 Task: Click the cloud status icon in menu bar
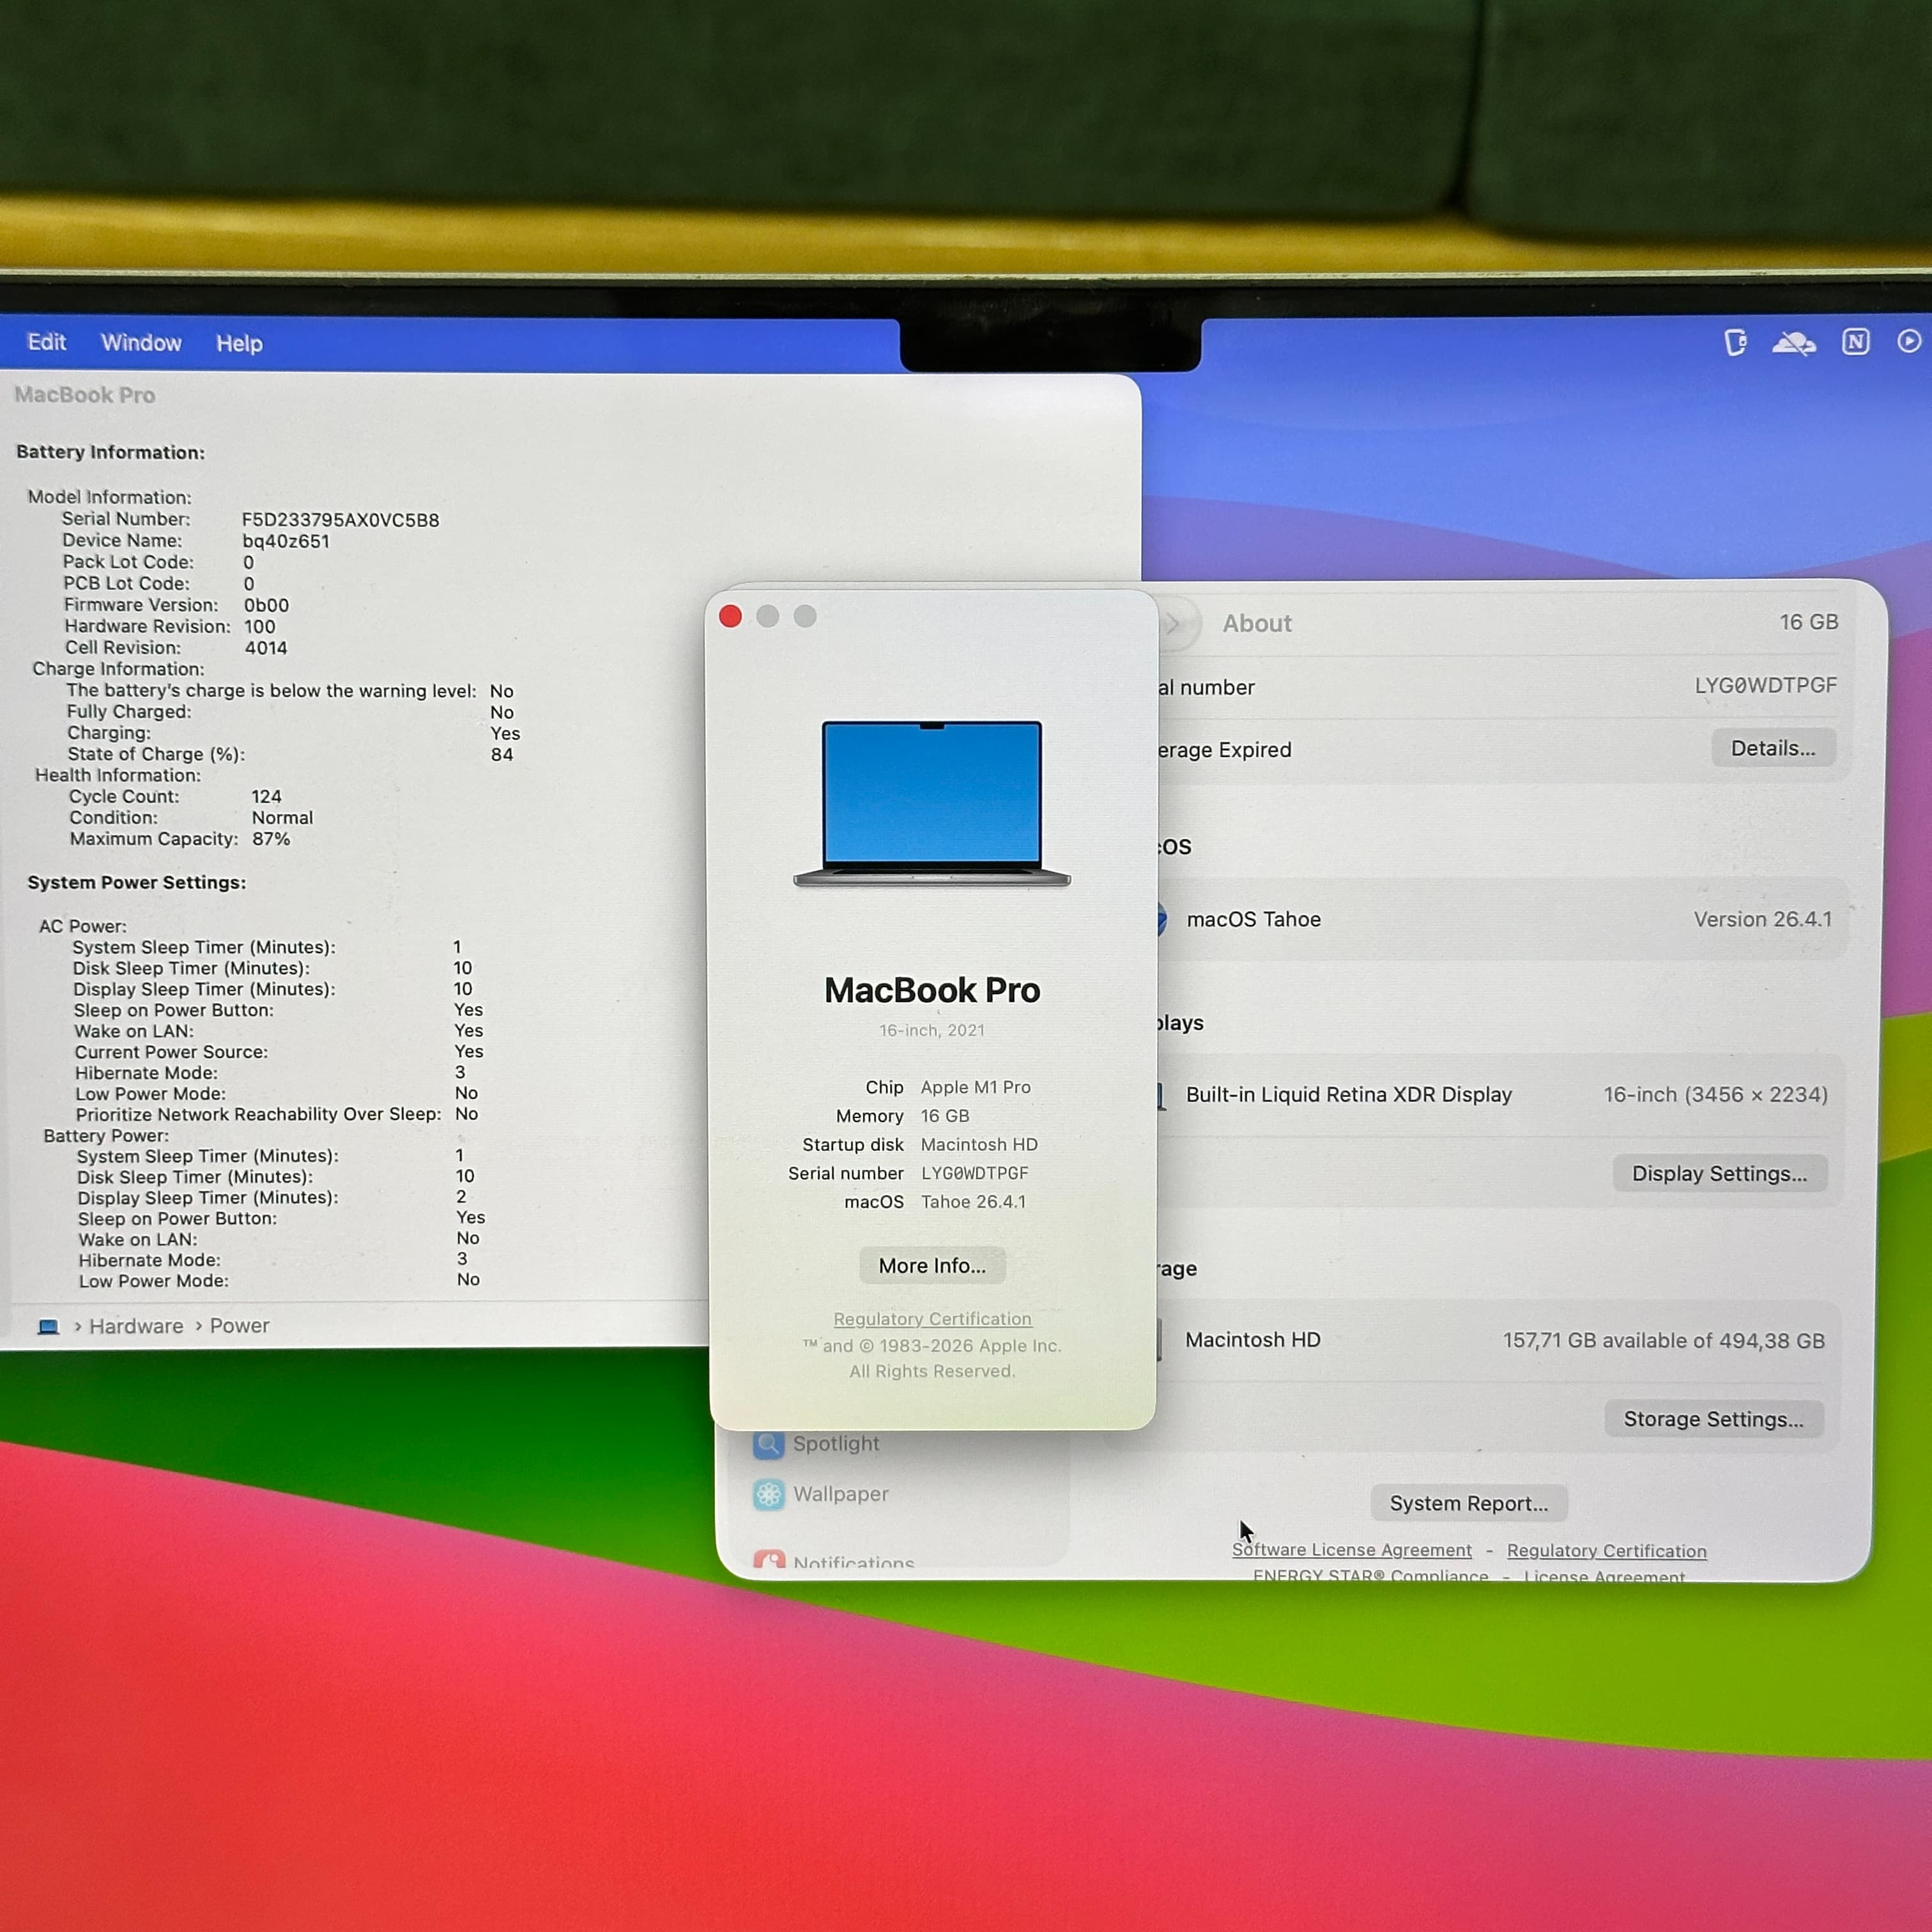pyautogui.click(x=1793, y=344)
